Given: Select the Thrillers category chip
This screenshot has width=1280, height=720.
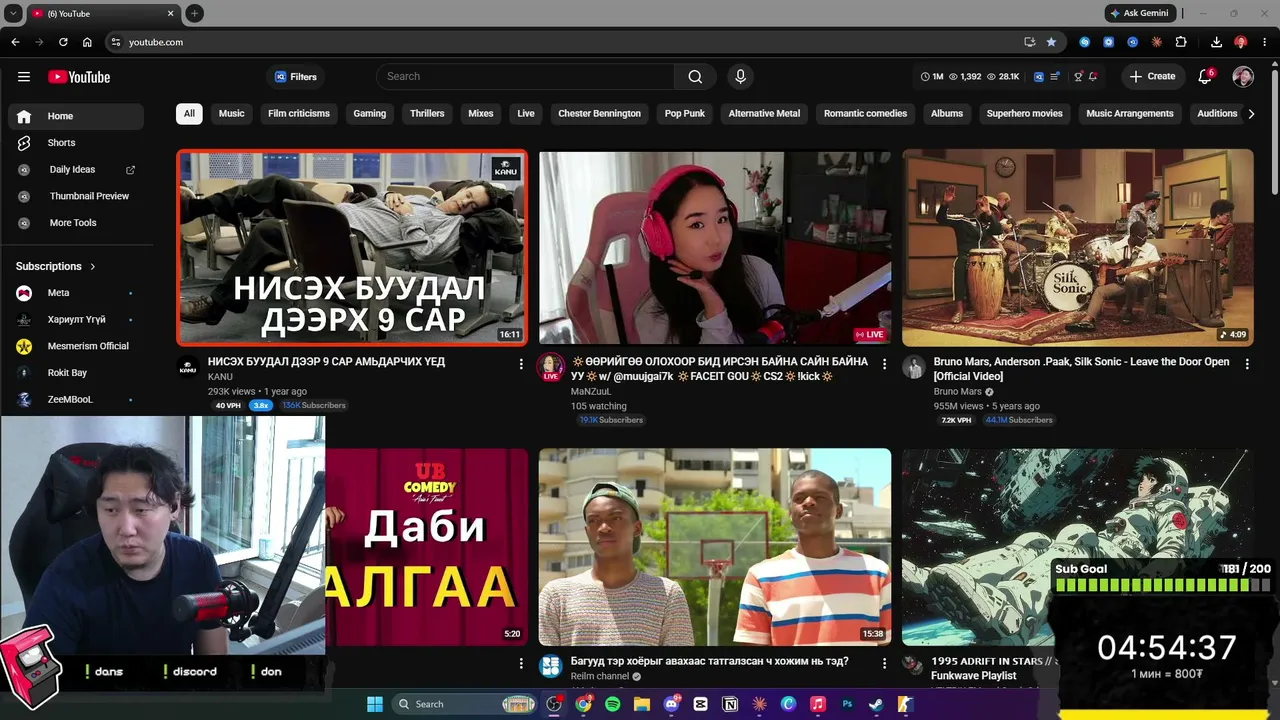Looking at the screenshot, I should coord(427,114).
